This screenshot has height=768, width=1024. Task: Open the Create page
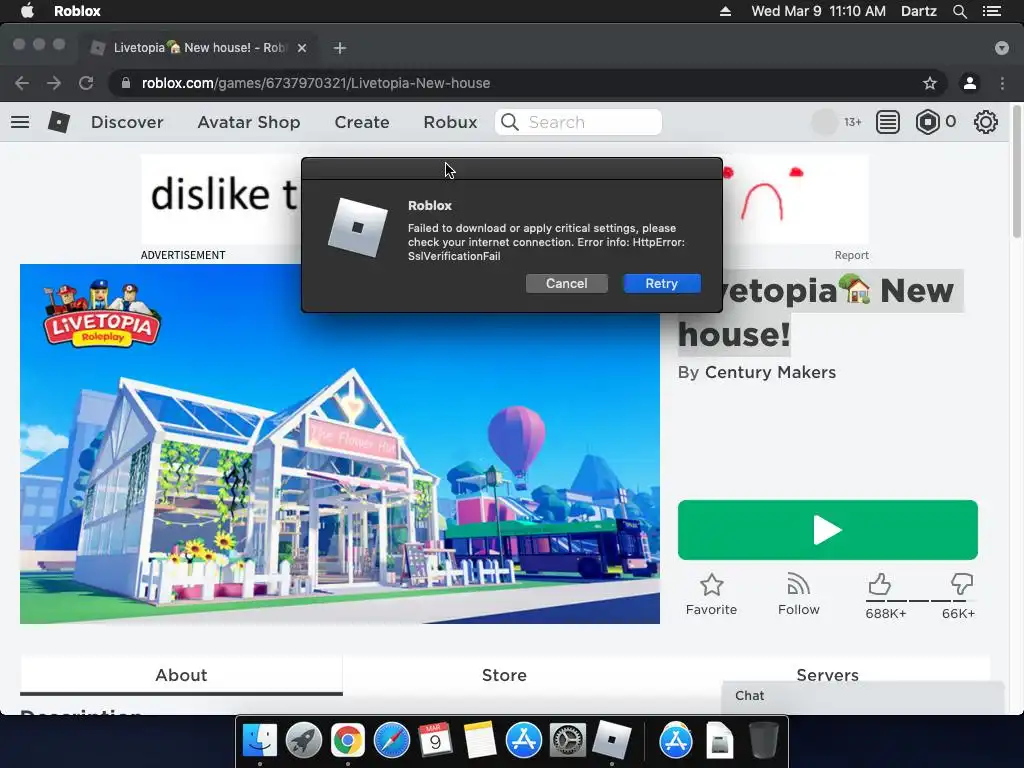point(362,122)
